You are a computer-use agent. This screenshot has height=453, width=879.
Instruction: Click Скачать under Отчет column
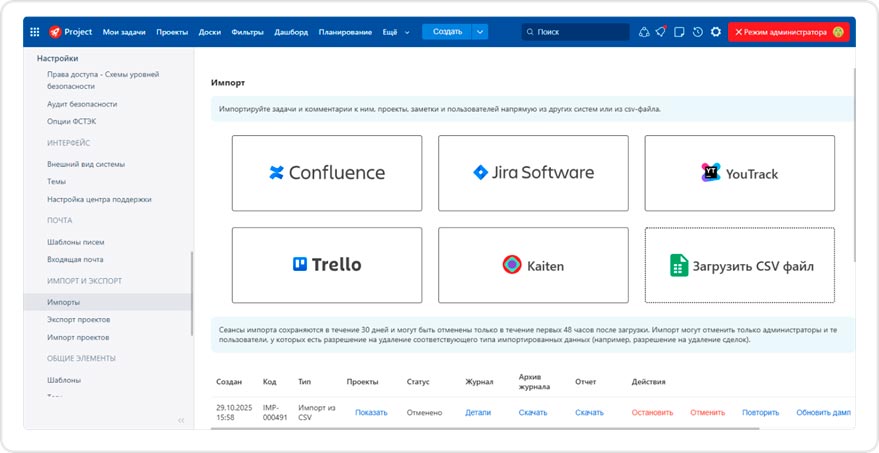(x=589, y=413)
